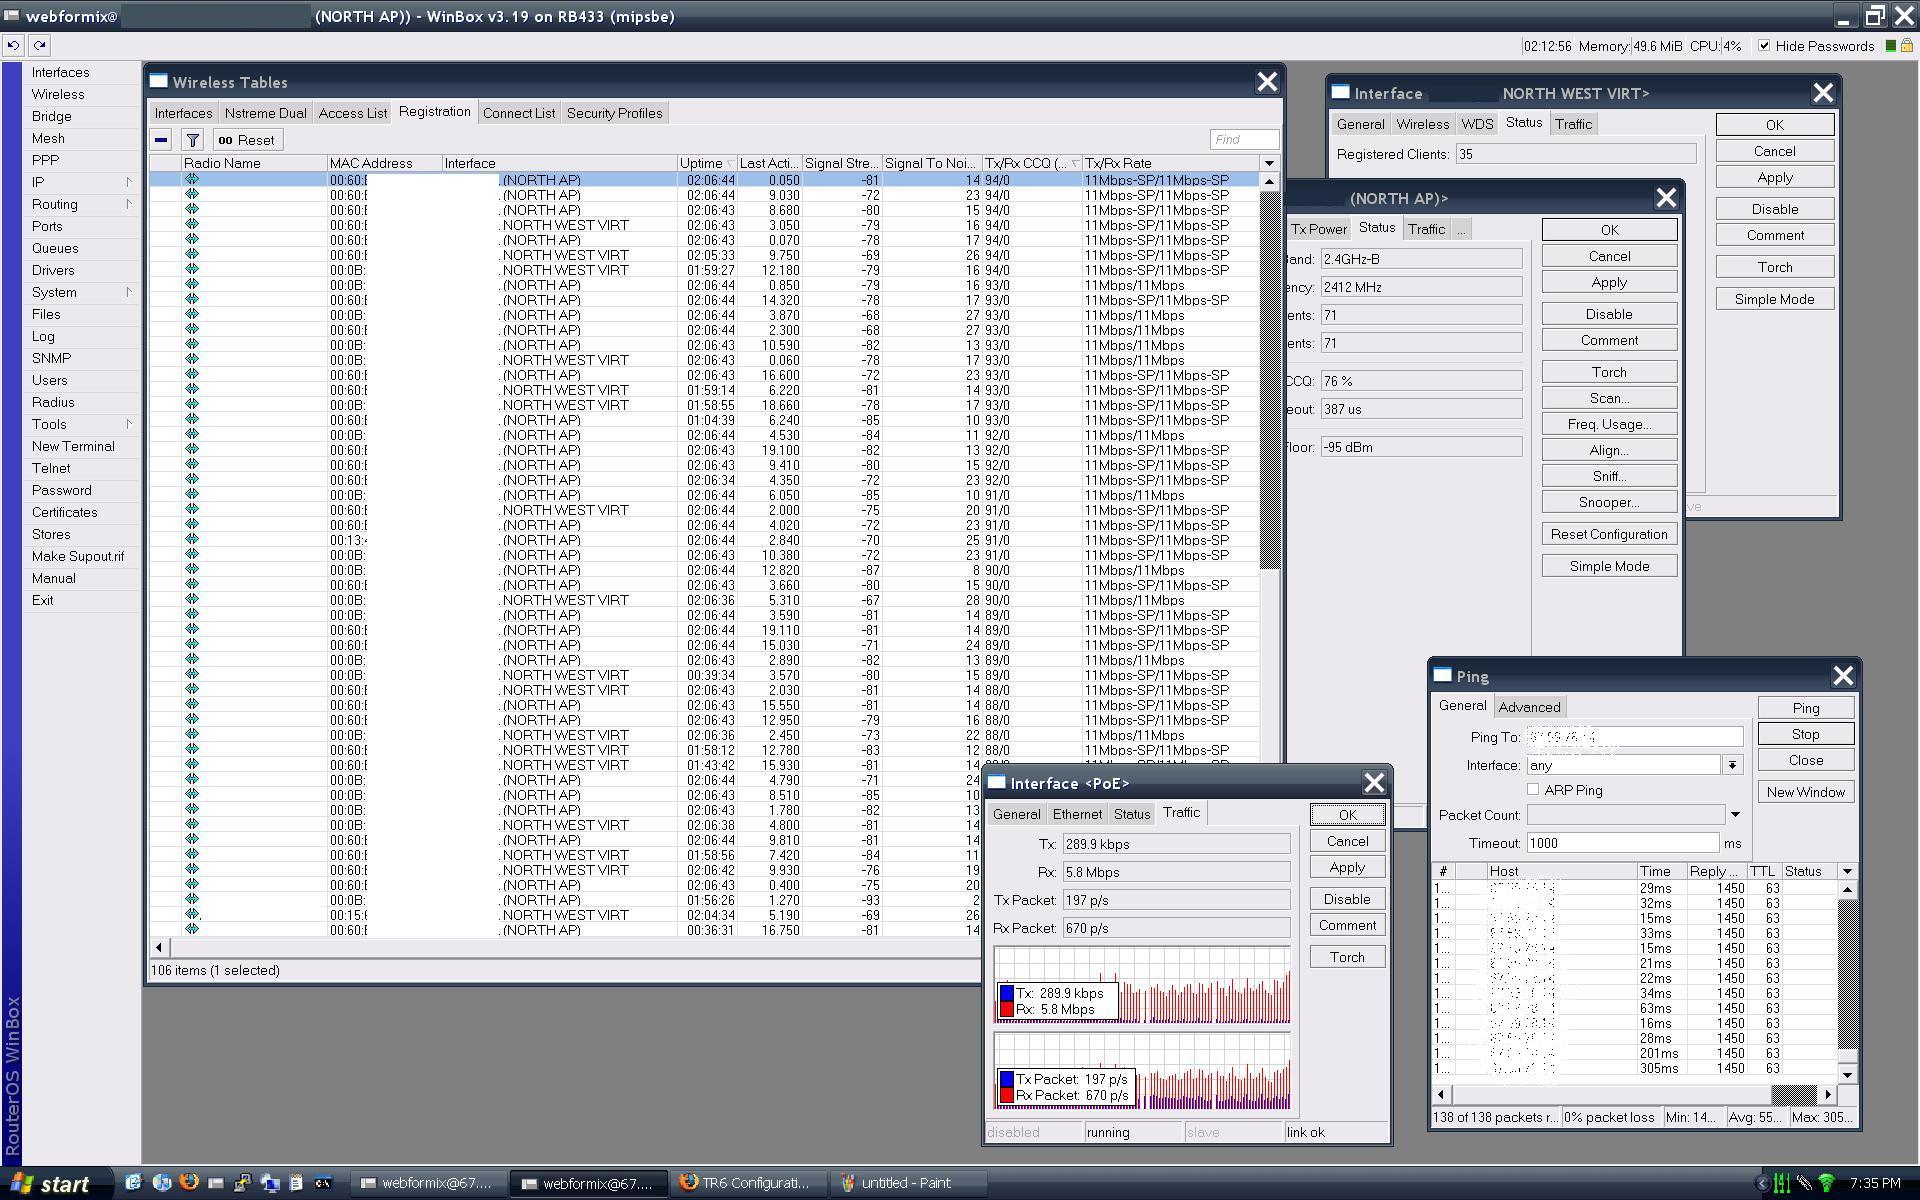Click the Firefox icon in quick launch
This screenshot has height=1200, width=1920.
tap(188, 1182)
